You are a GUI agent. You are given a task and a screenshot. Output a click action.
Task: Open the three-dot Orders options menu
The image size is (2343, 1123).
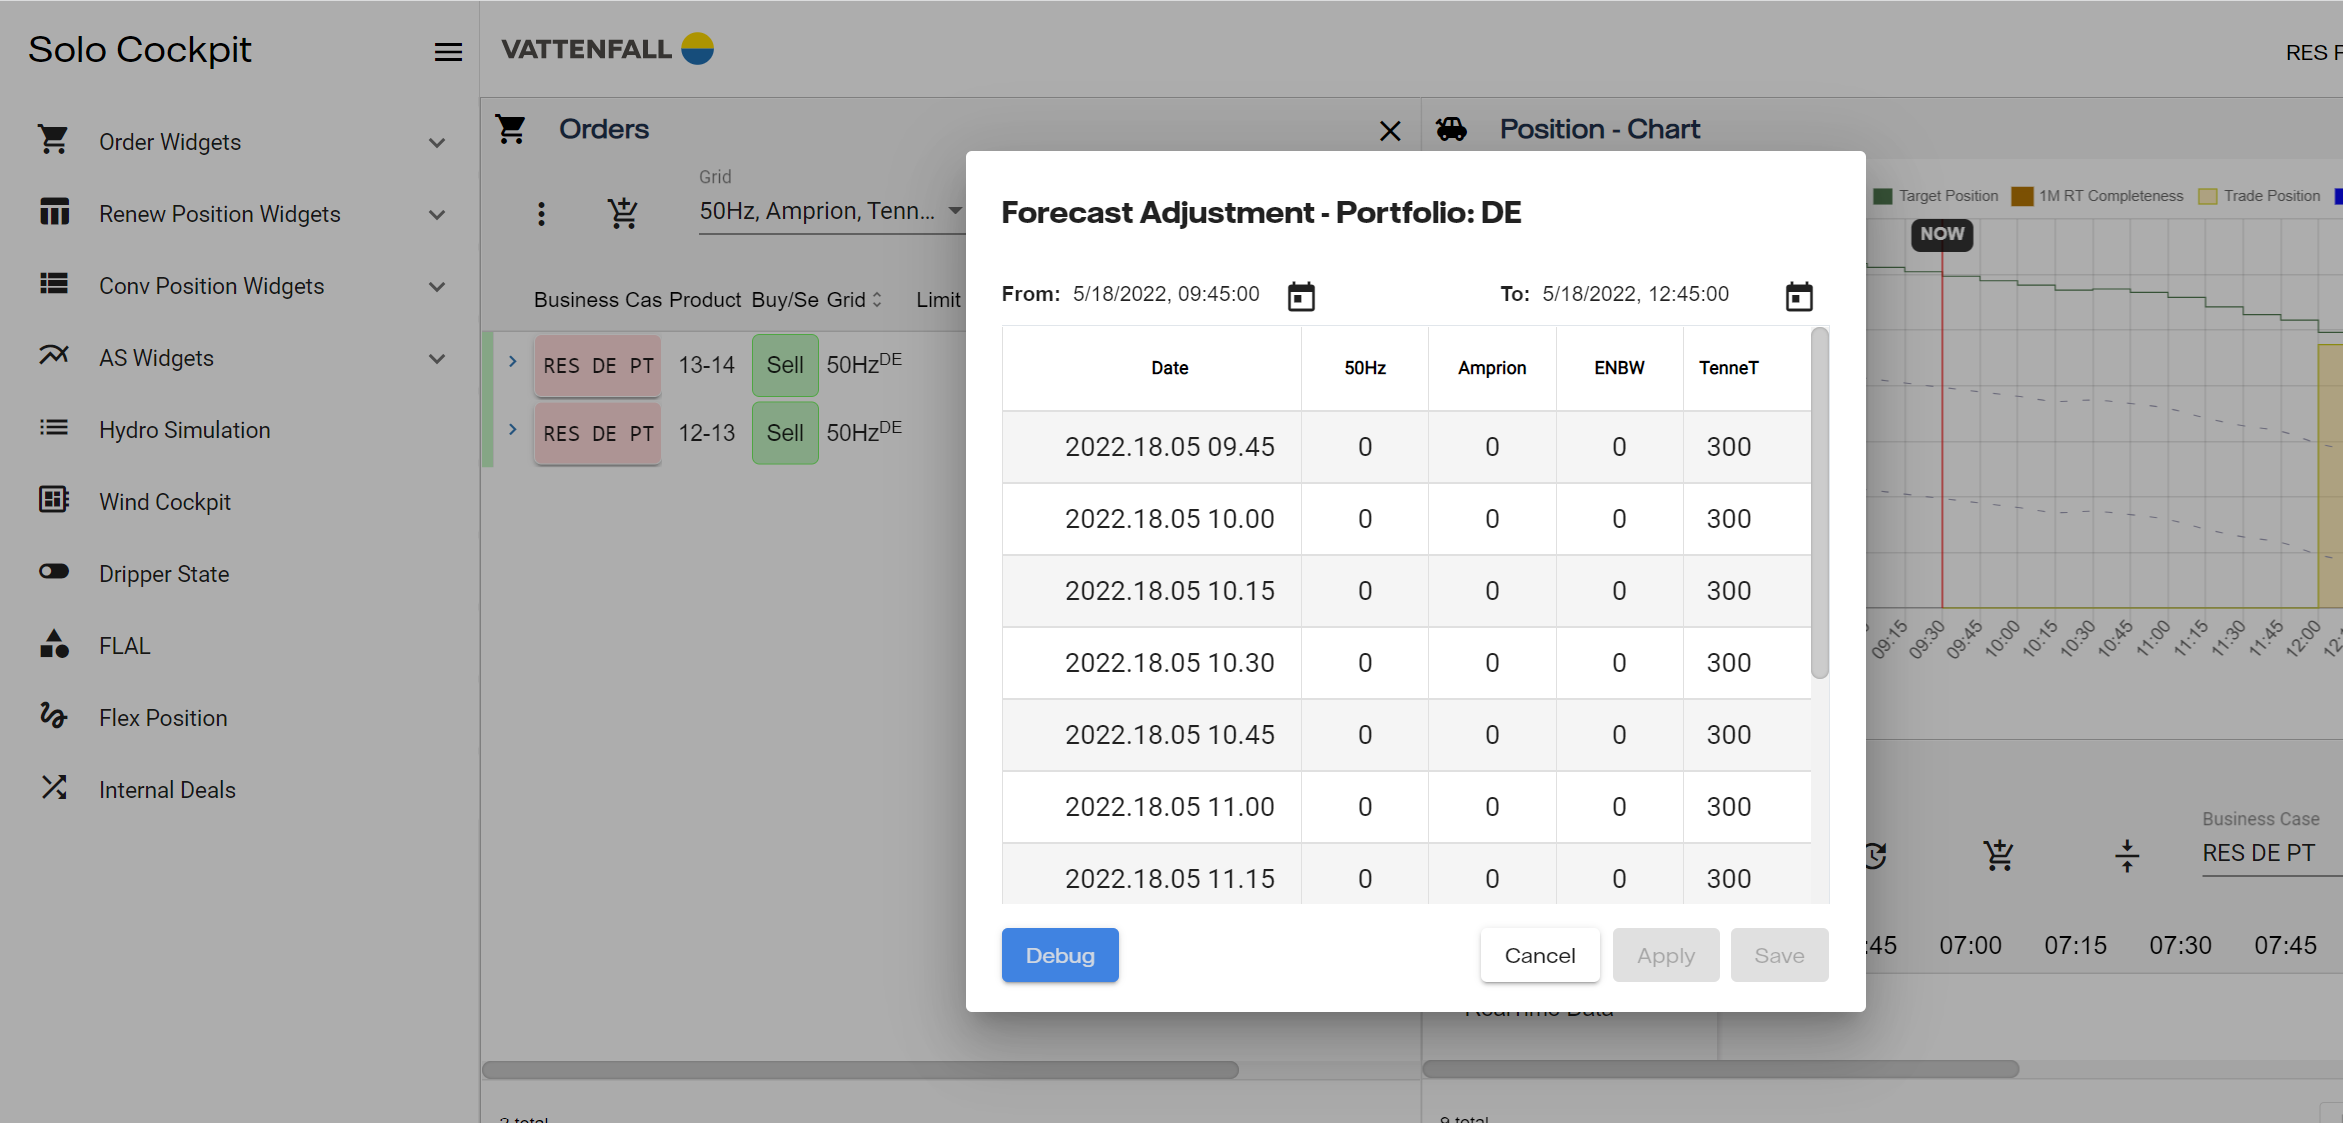[x=541, y=213]
